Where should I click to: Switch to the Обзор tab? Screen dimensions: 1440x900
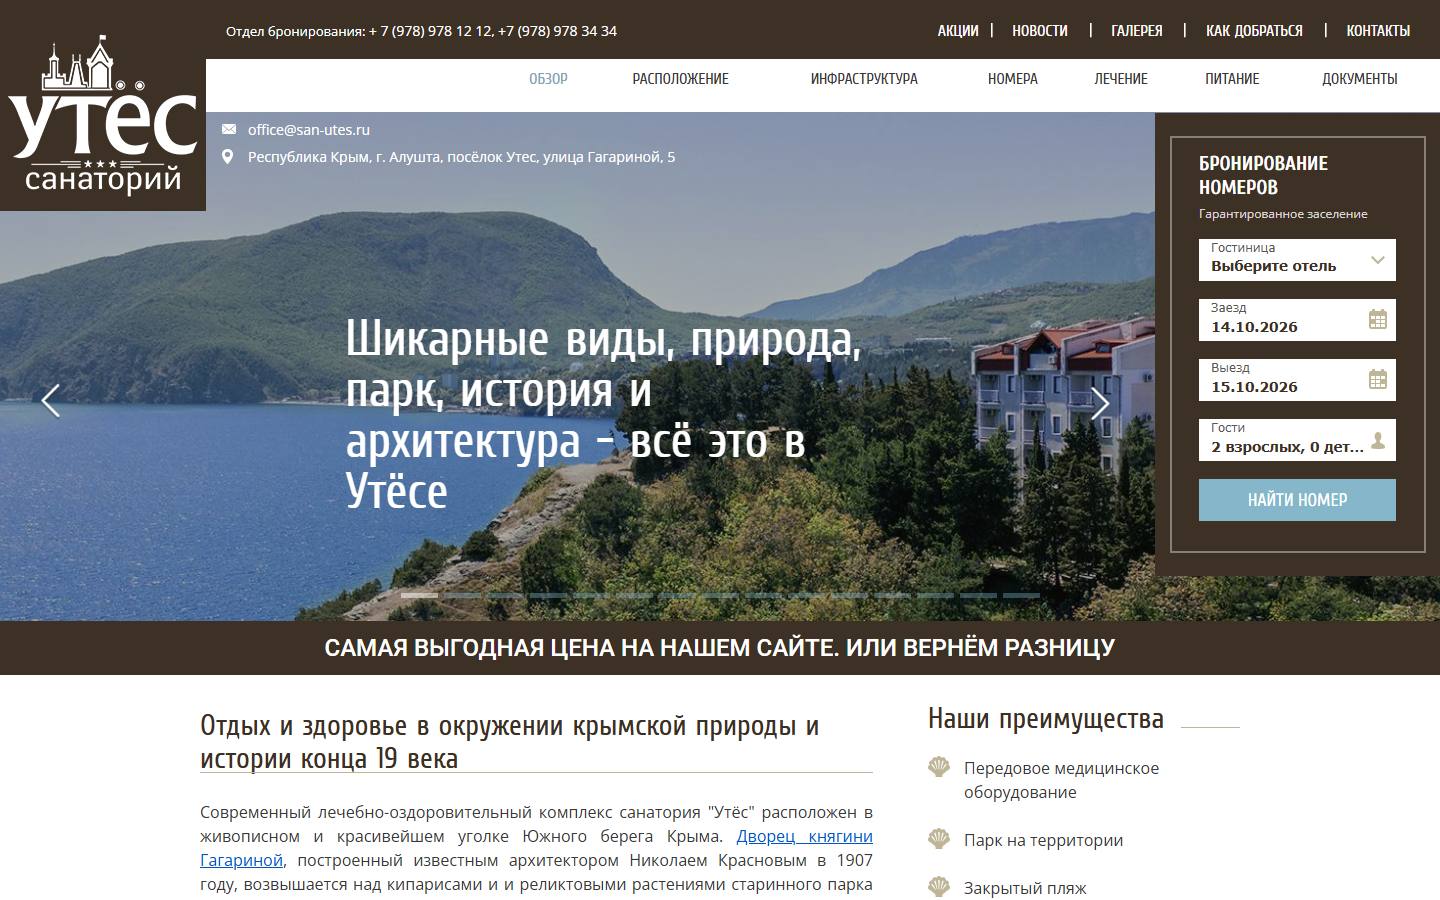click(548, 79)
